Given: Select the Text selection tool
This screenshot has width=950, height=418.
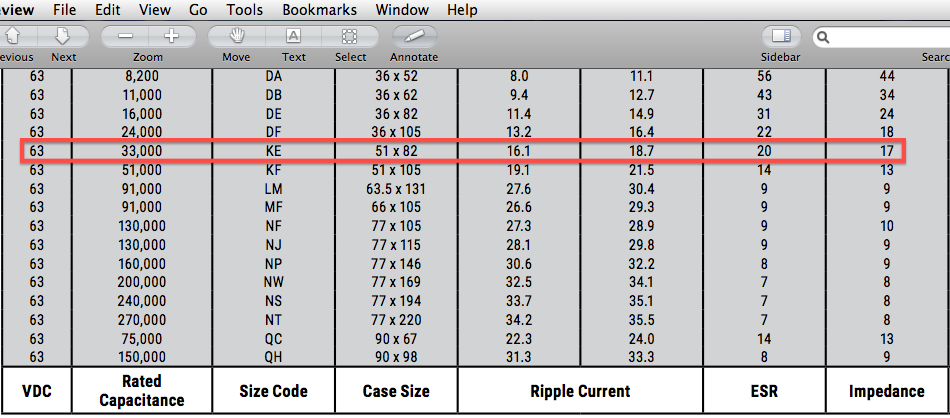Looking at the screenshot, I should 293,36.
